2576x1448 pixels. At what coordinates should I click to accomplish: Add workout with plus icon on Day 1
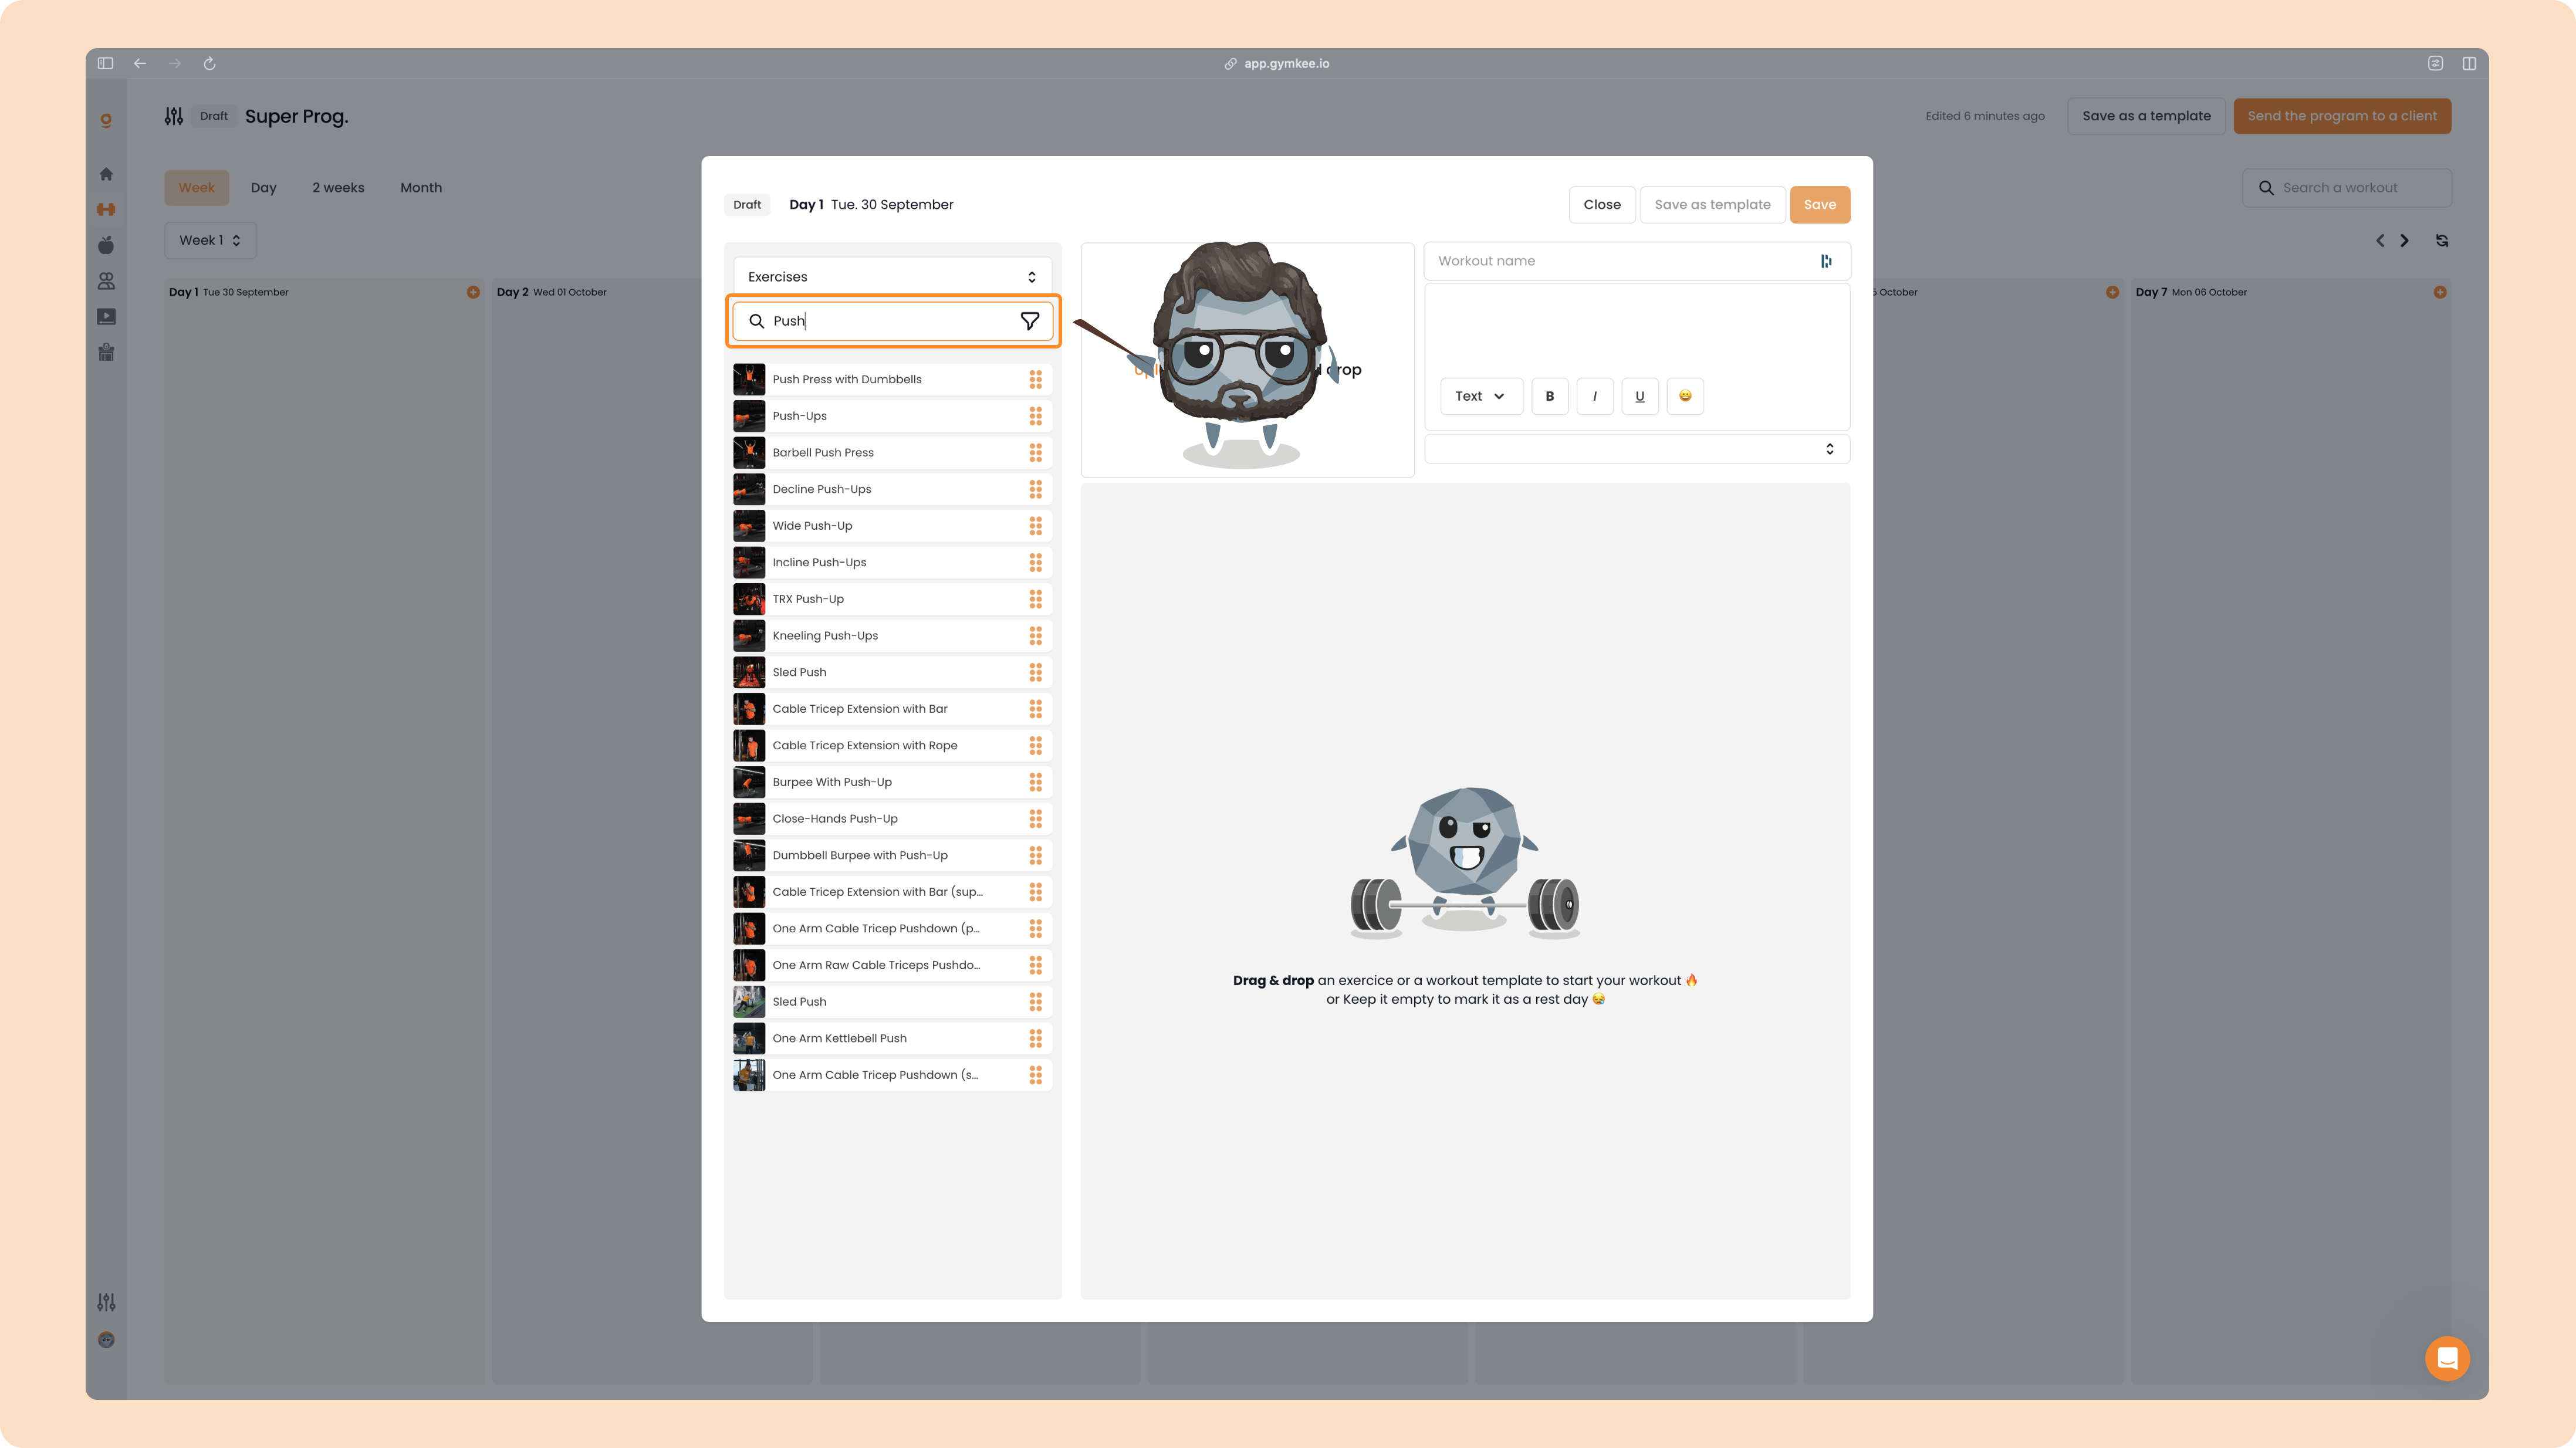pos(473,292)
